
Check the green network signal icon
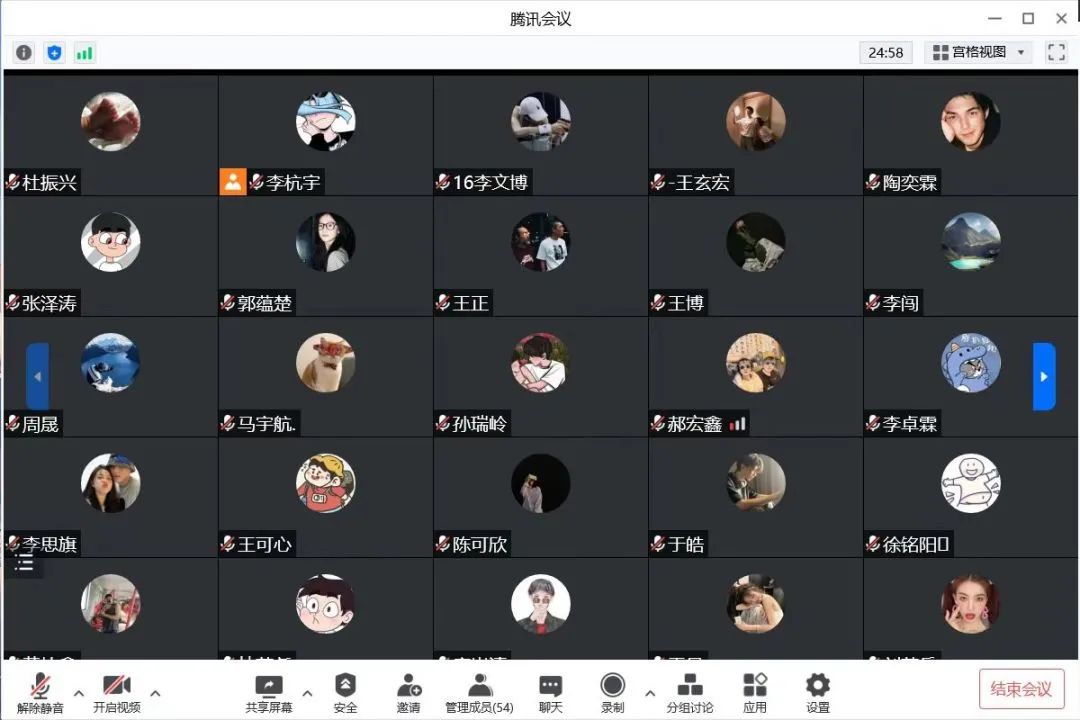(x=84, y=52)
